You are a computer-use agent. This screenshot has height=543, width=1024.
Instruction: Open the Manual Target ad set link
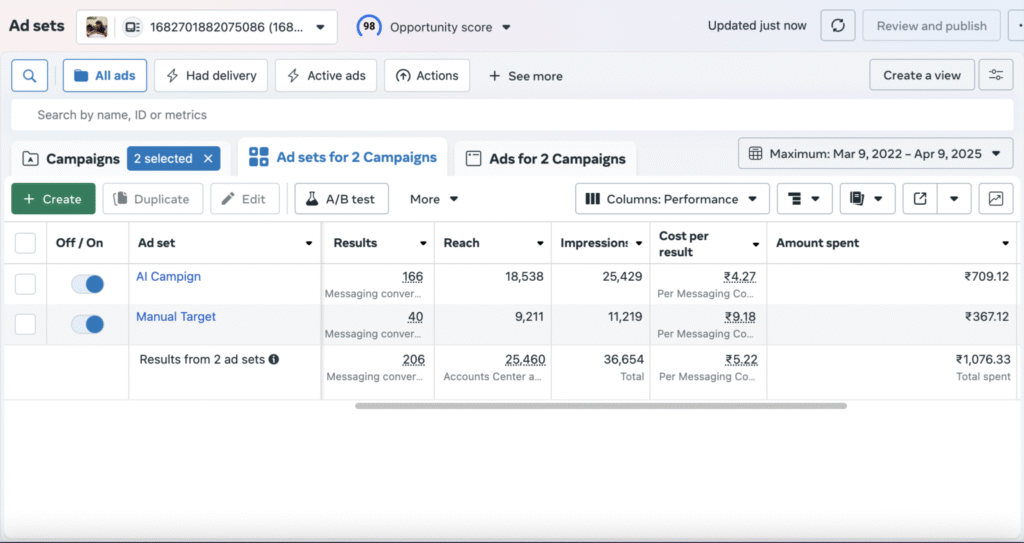point(176,317)
